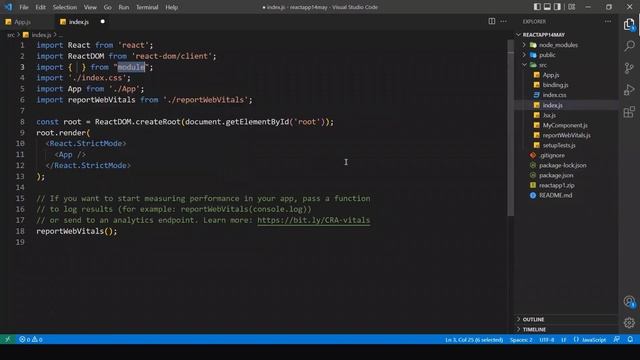This screenshot has width=640, height=360.
Task: Click the App.js file icon in explorer
Action: coord(536,75)
